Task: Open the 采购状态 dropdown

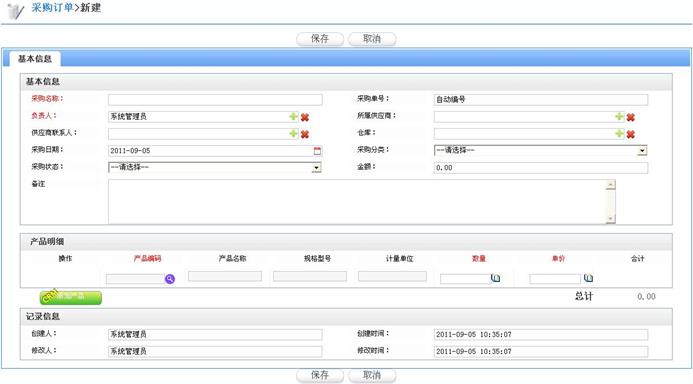Action: pos(215,167)
